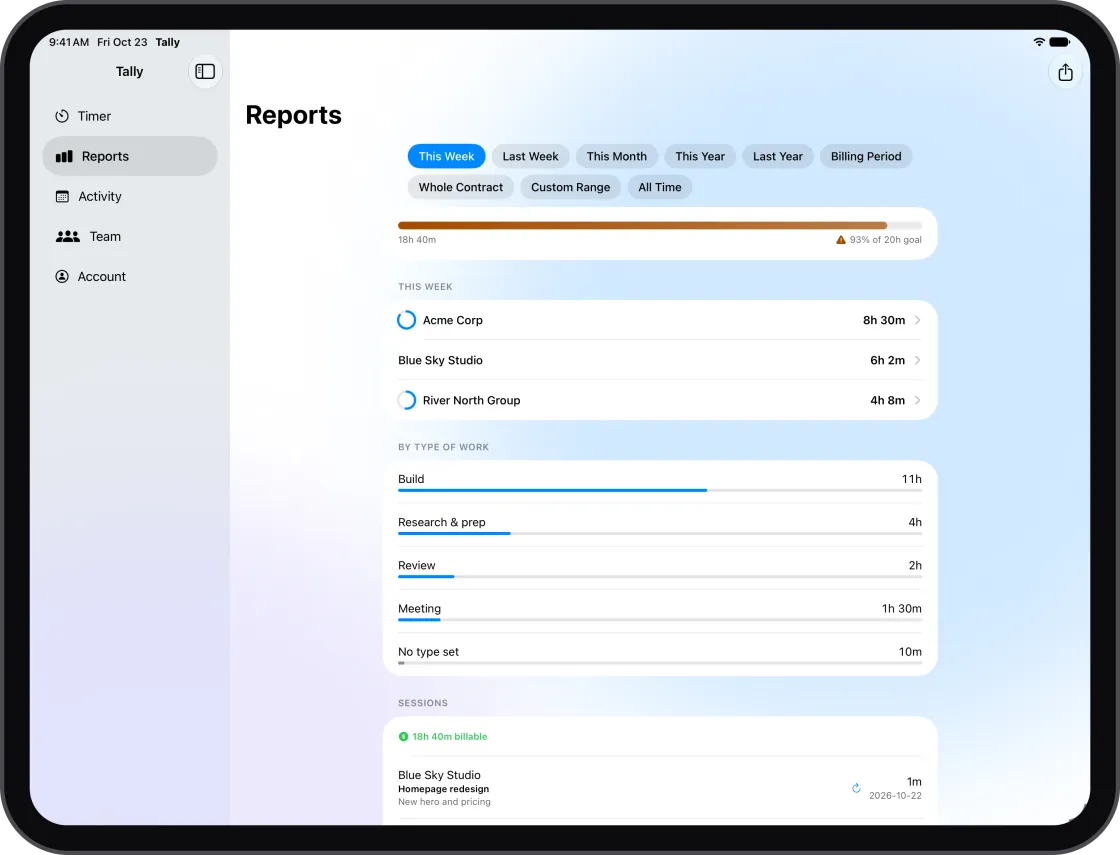This screenshot has height=855, width=1120.
Task: Click the 18h 40m text under goal bar
Action: click(x=417, y=240)
